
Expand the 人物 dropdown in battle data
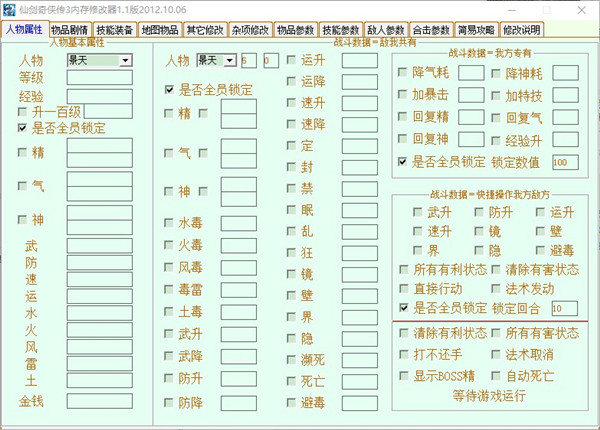pyautogui.click(x=230, y=60)
